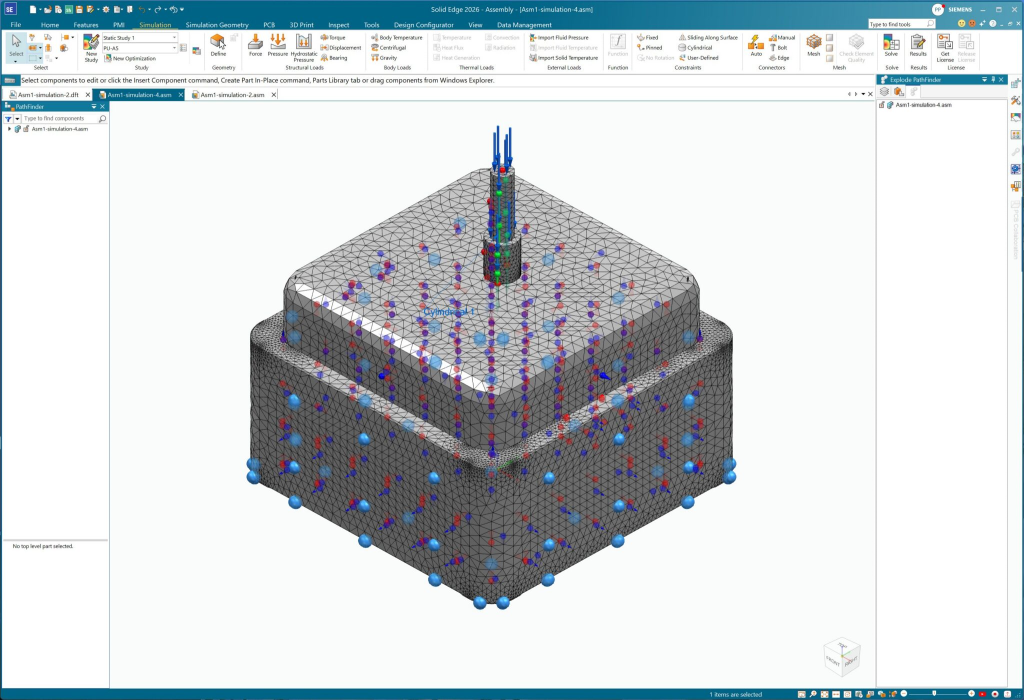Switch to the Features ribbon tab
This screenshot has height=700, width=1024.
click(x=86, y=25)
